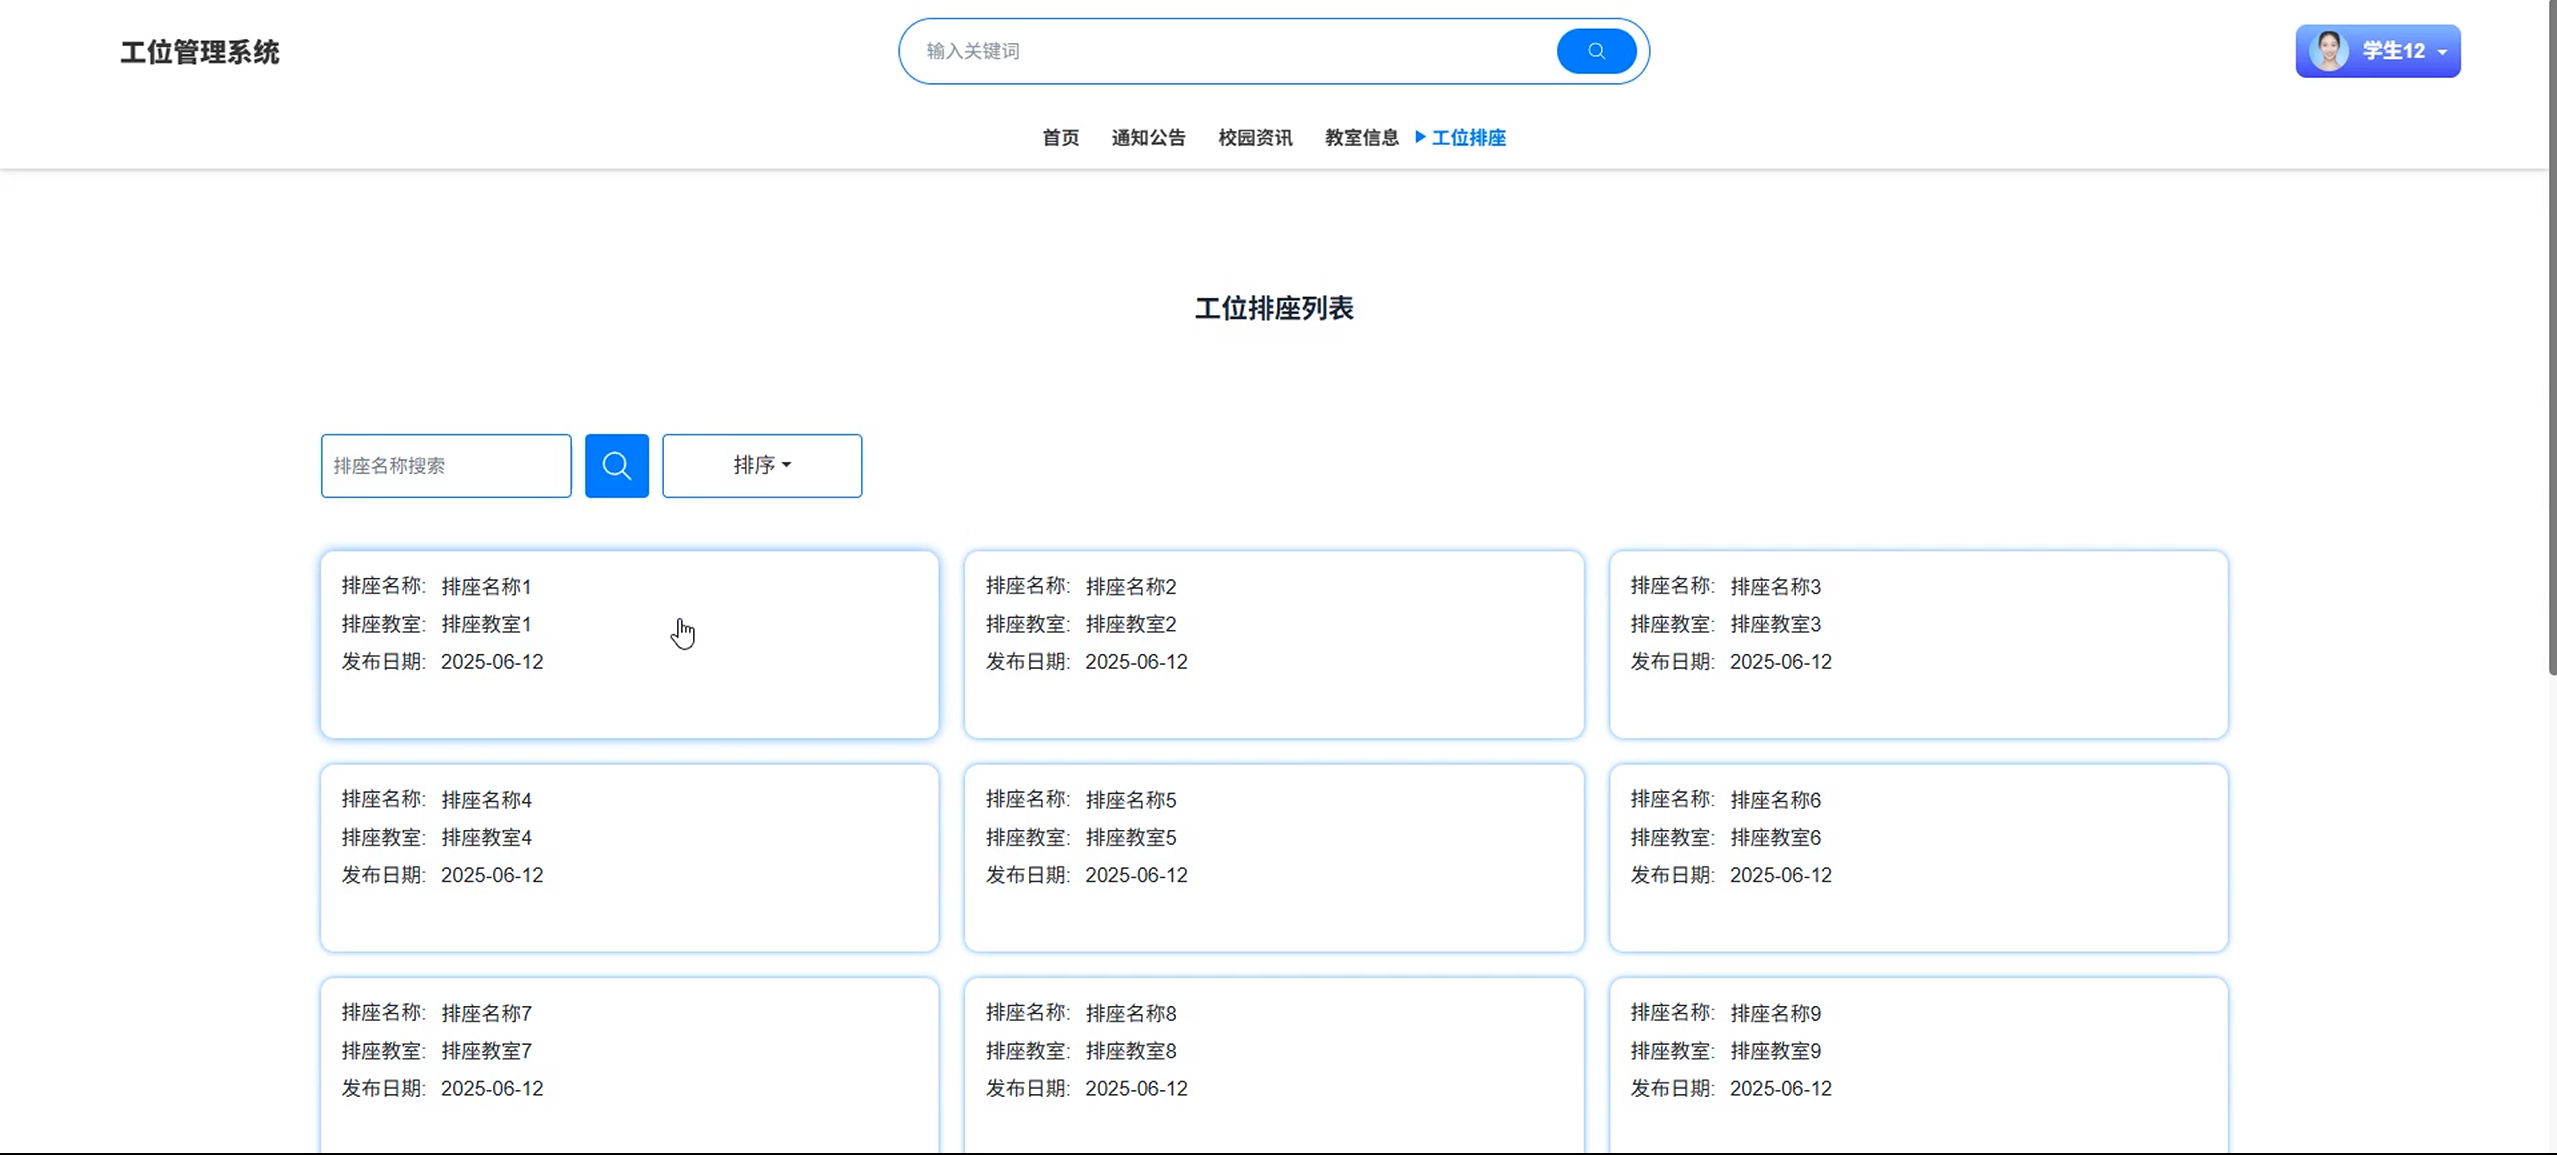Open the 排座名称1 seating card
This screenshot has width=2557, height=1155.
click(x=629, y=644)
